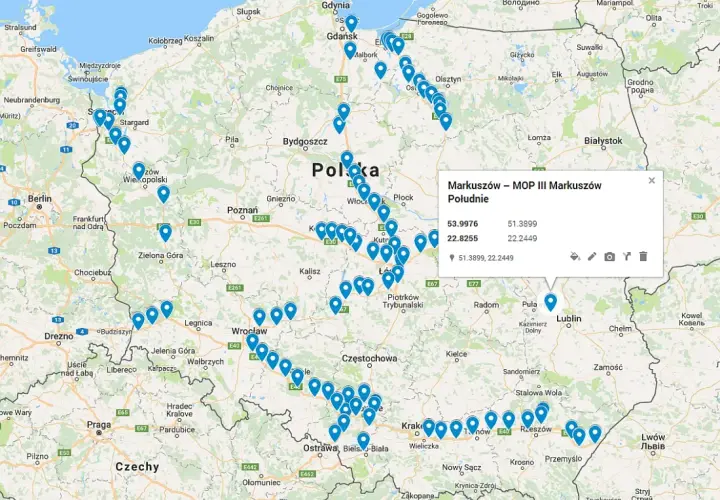
Task: Click the Markuszów – MOP III popup title
Action: [x=524, y=192]
